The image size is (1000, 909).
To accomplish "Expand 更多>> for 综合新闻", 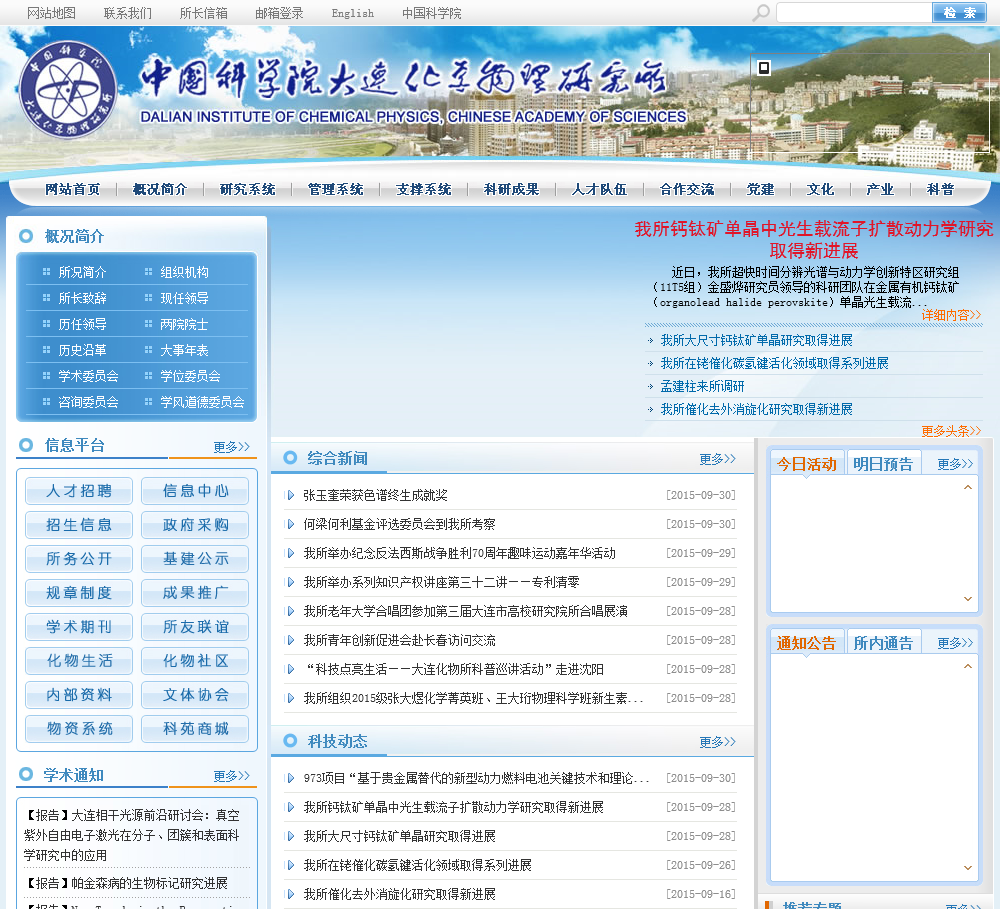I will pyautogui.click(x=717, y=459).
